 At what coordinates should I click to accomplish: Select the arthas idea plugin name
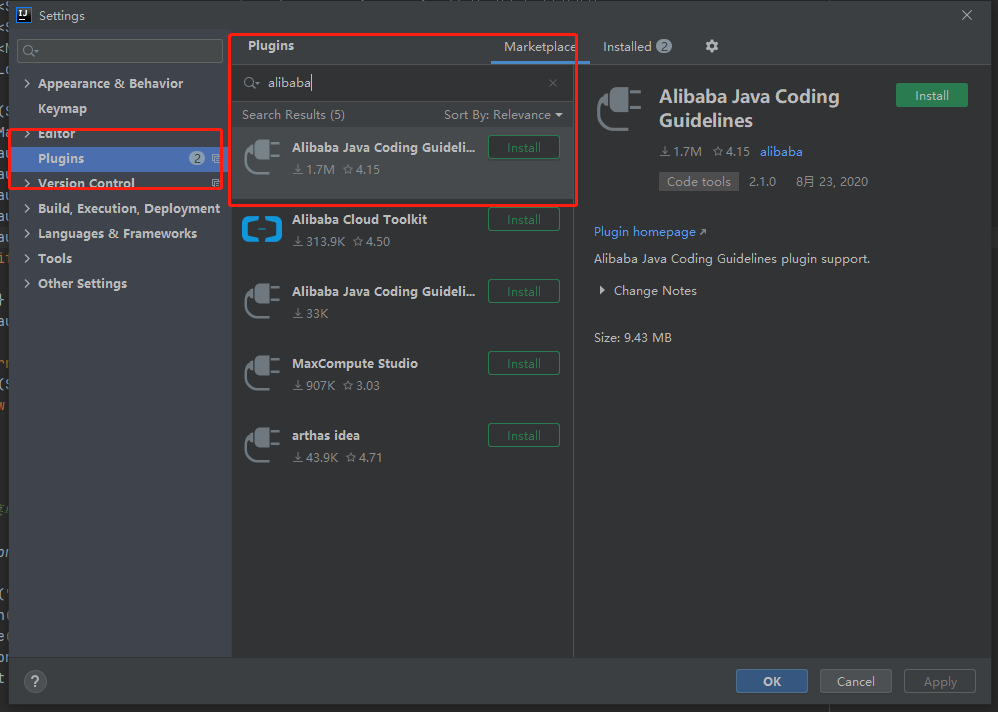tap(326, 435)
